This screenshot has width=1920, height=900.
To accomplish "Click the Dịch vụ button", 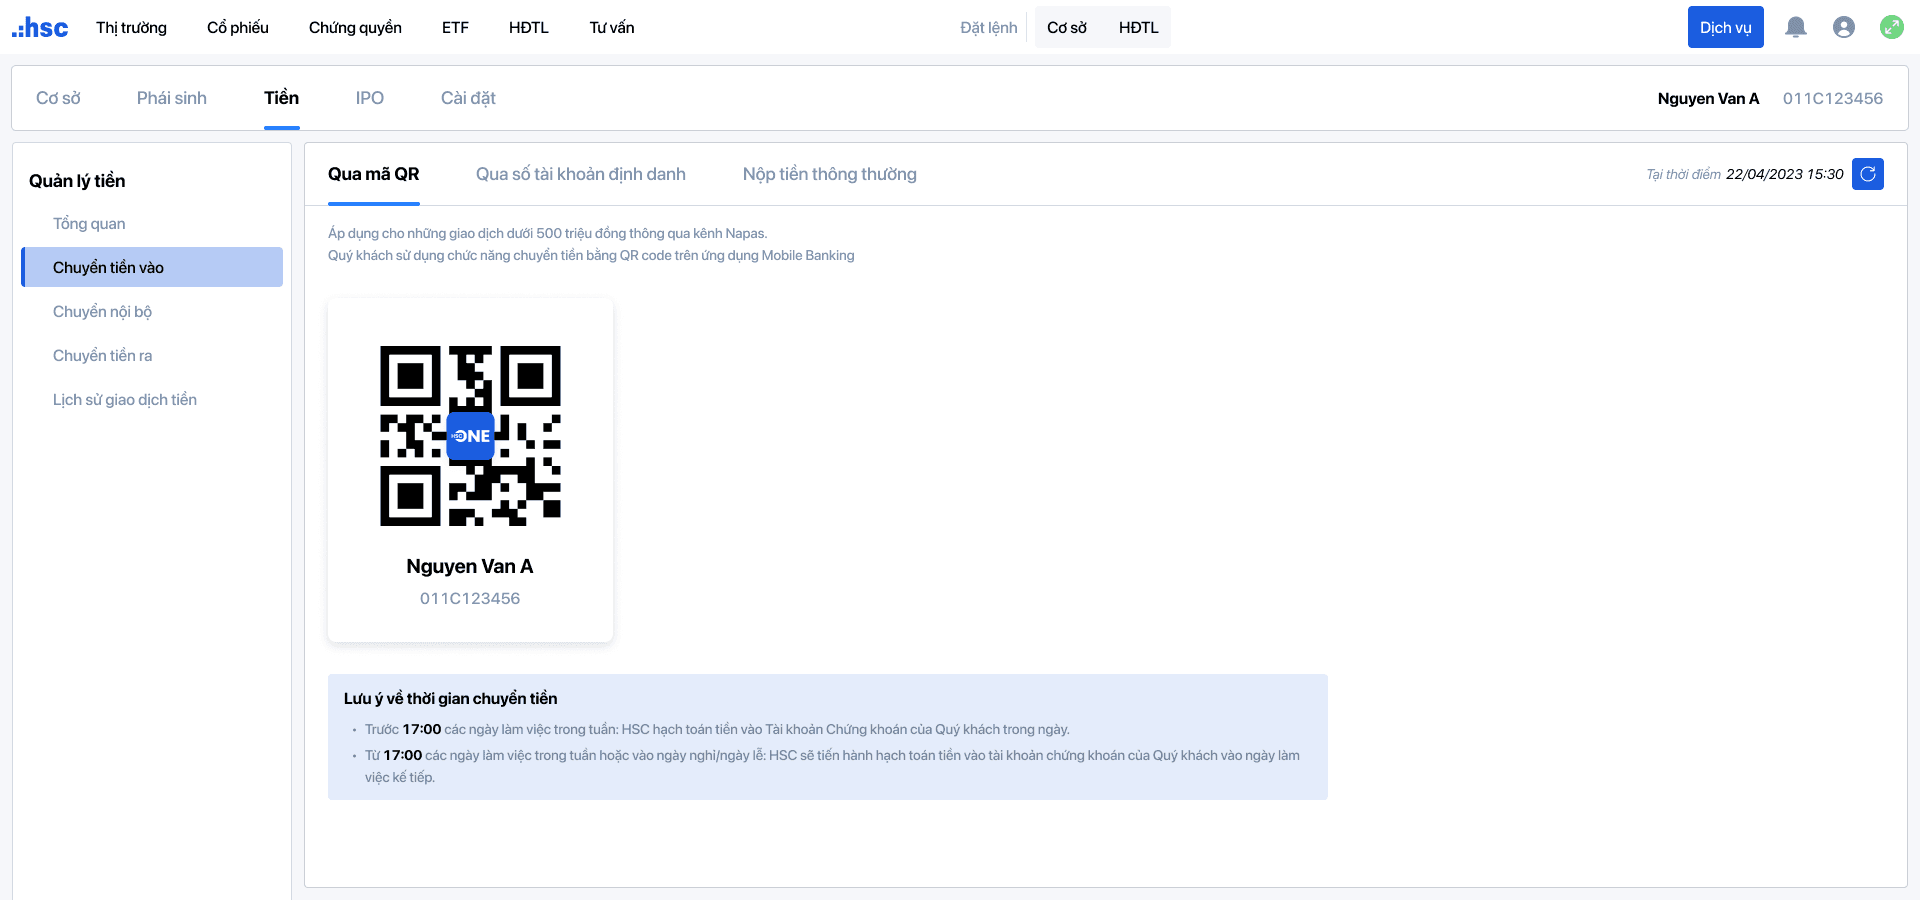I will [1726, 27].
